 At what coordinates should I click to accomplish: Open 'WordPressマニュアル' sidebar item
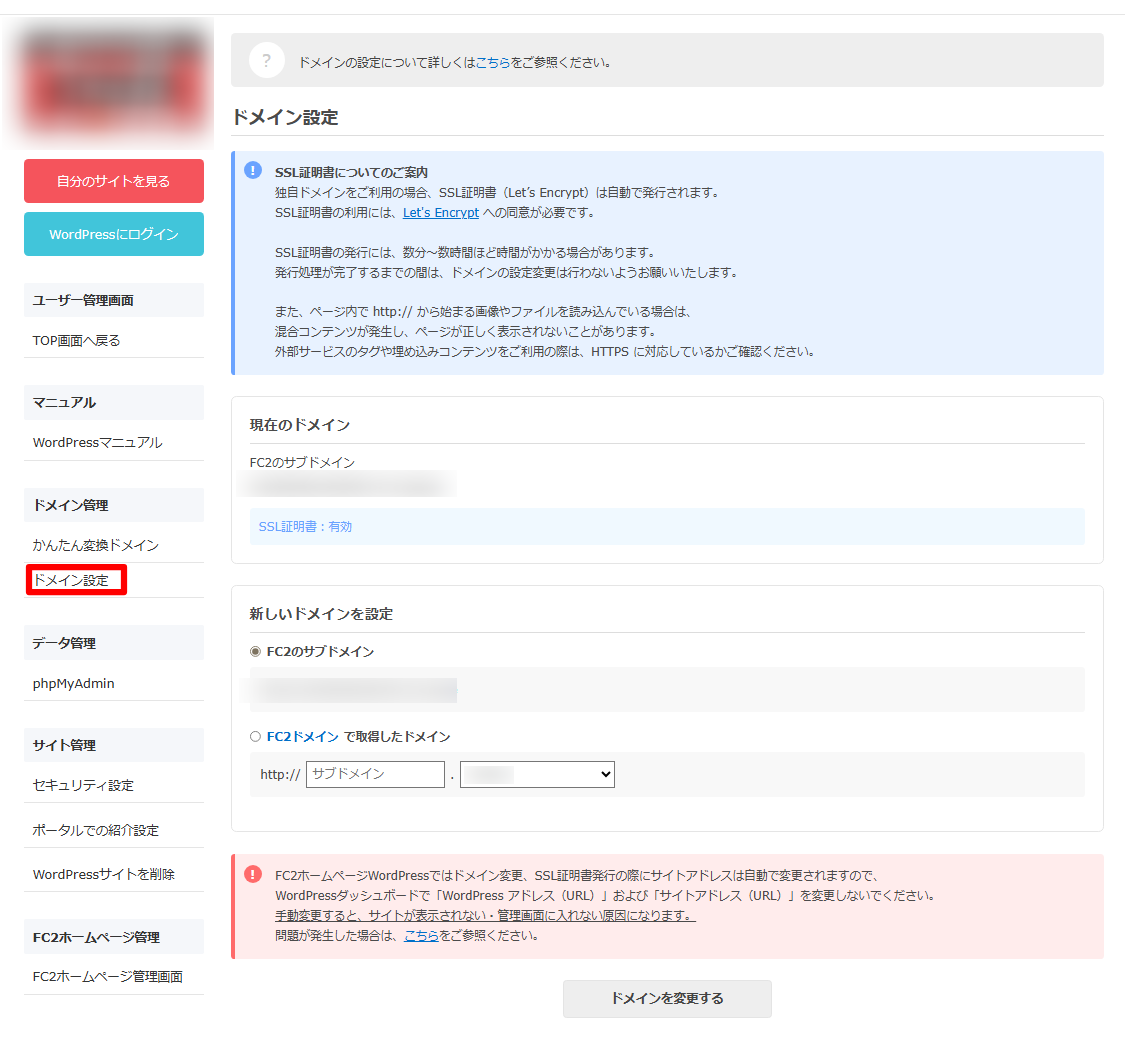tap(97, 442)
